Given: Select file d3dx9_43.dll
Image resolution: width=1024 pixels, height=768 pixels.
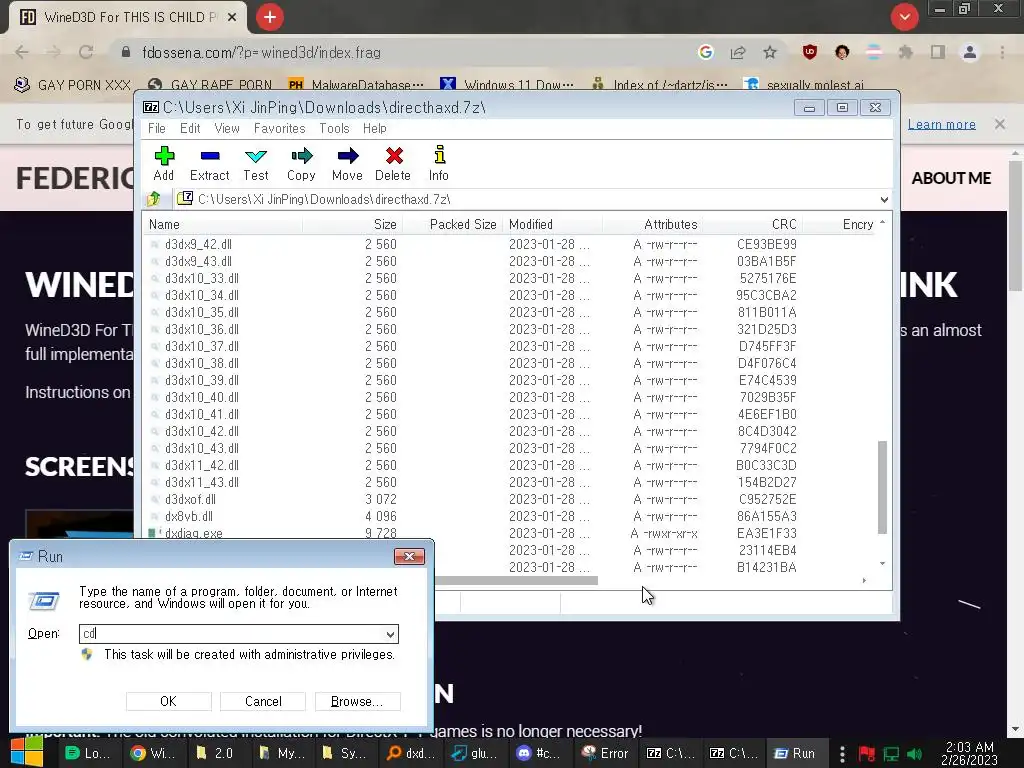Looking at the screenshot, I should click(198, 261).
